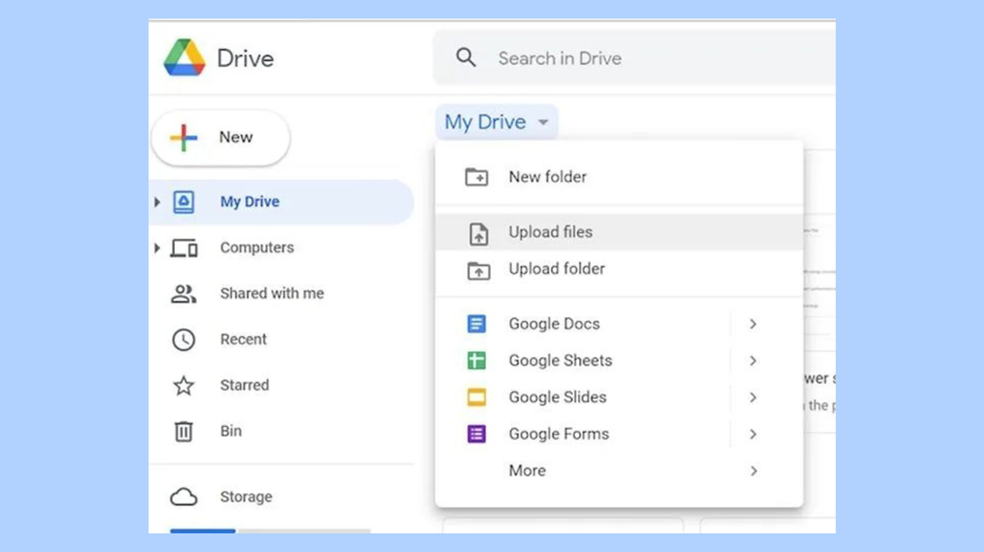Image resolution: width=984 pixels, height=552 pixels.
Task: Click the My Drive sidebar icon
Action: pos(183,202)
